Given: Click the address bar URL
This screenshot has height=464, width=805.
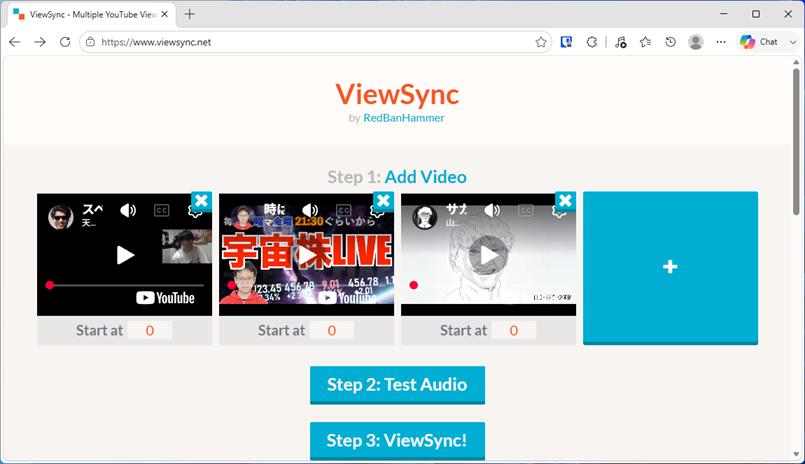Looking at the screenshot, I should click(156, 42).
